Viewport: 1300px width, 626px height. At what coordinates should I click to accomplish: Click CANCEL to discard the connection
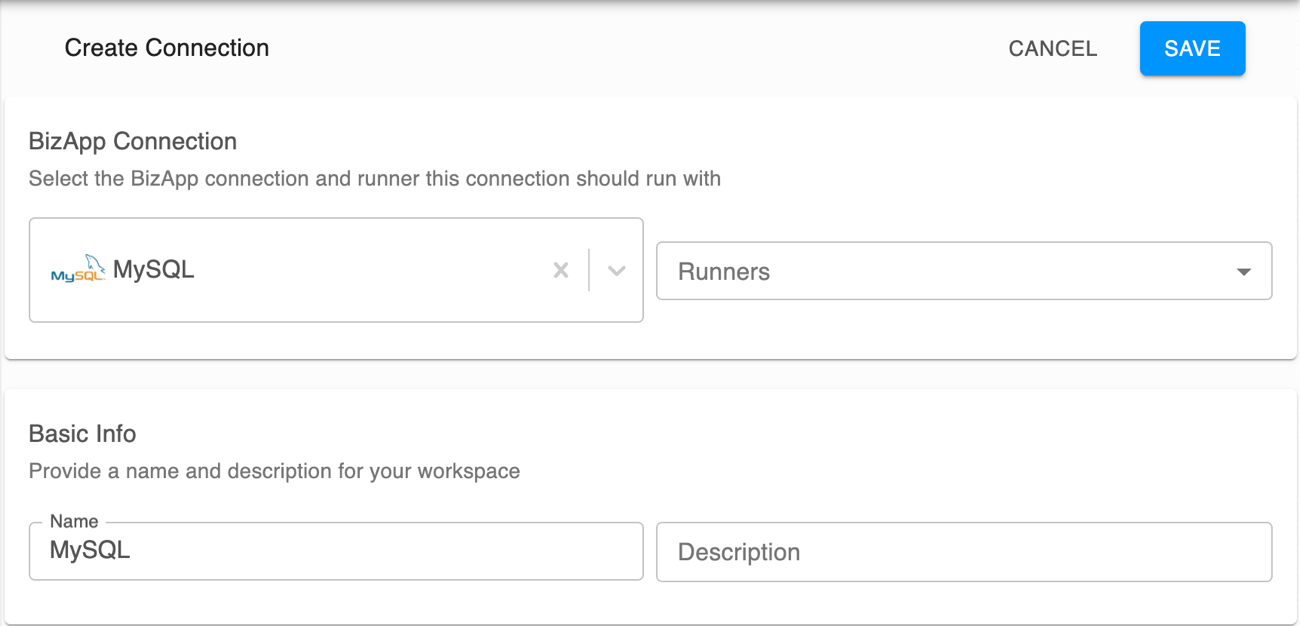click(x=1052, y=48)
